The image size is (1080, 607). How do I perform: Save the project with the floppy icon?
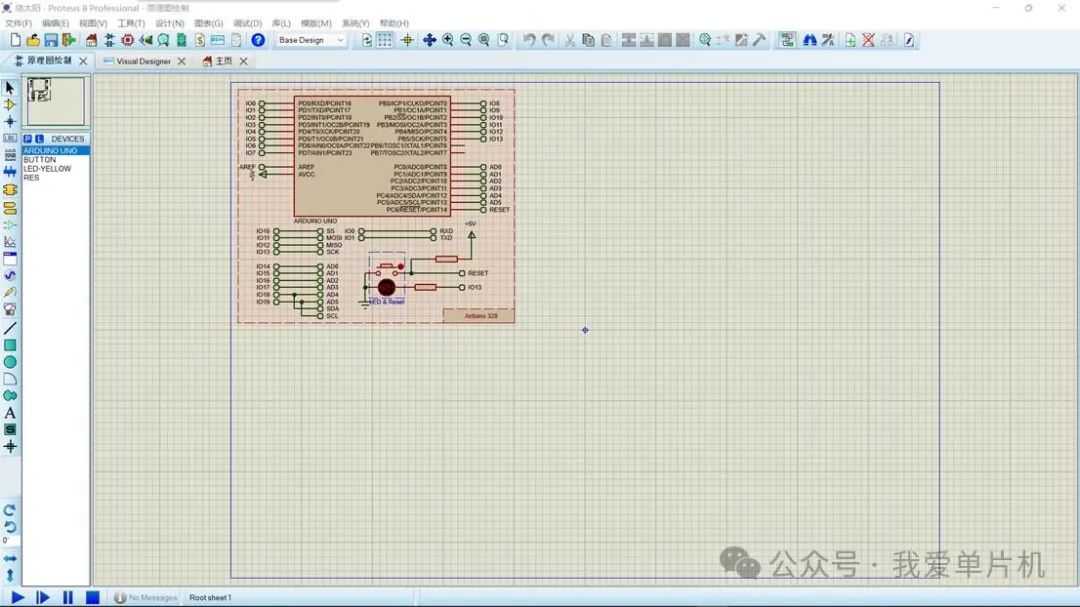click(x=51, y=40)
